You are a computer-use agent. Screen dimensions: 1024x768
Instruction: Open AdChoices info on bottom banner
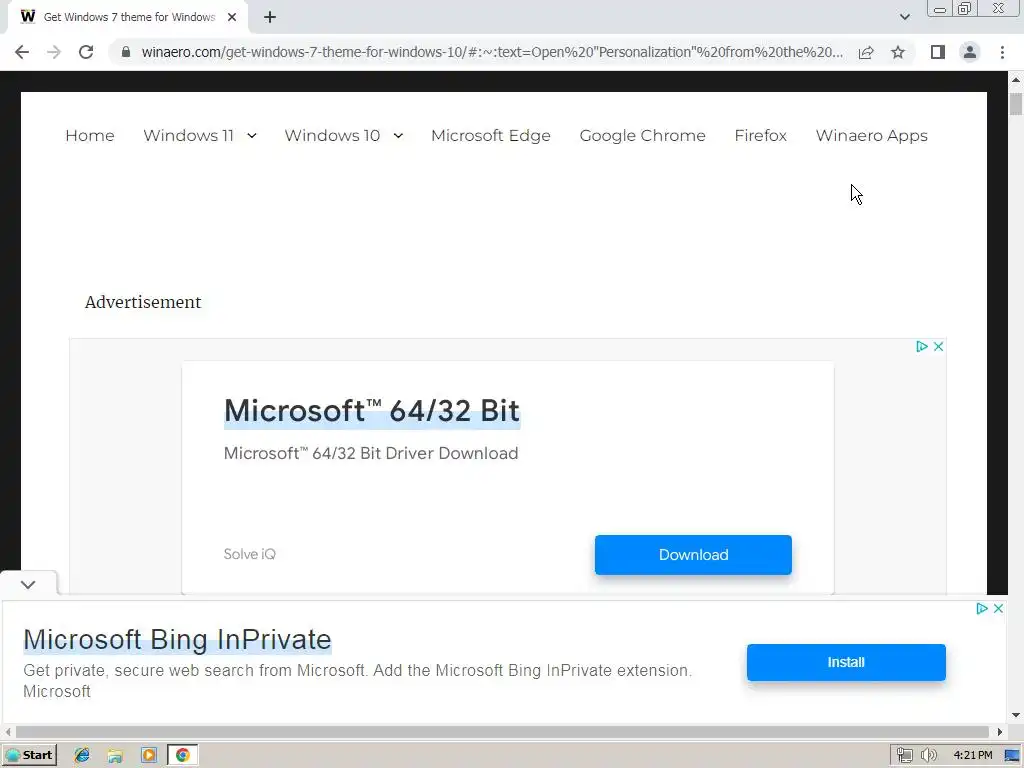982,609
